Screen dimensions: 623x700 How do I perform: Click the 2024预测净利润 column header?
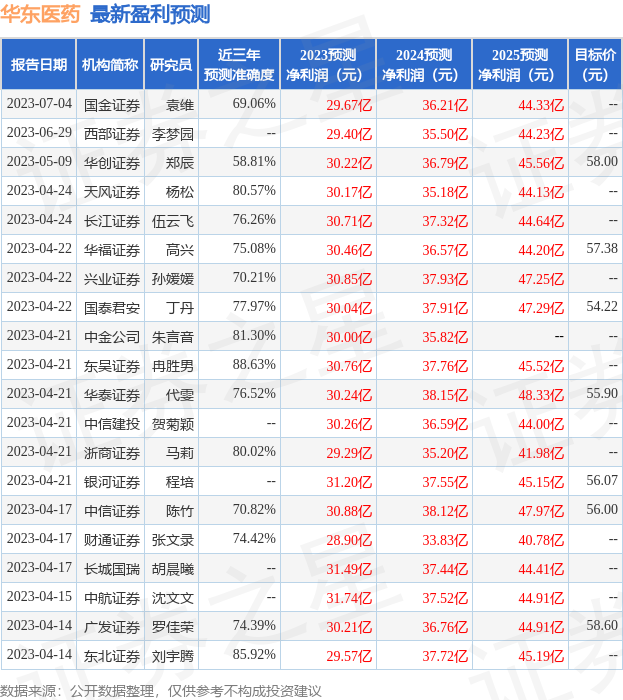[424, 64]
